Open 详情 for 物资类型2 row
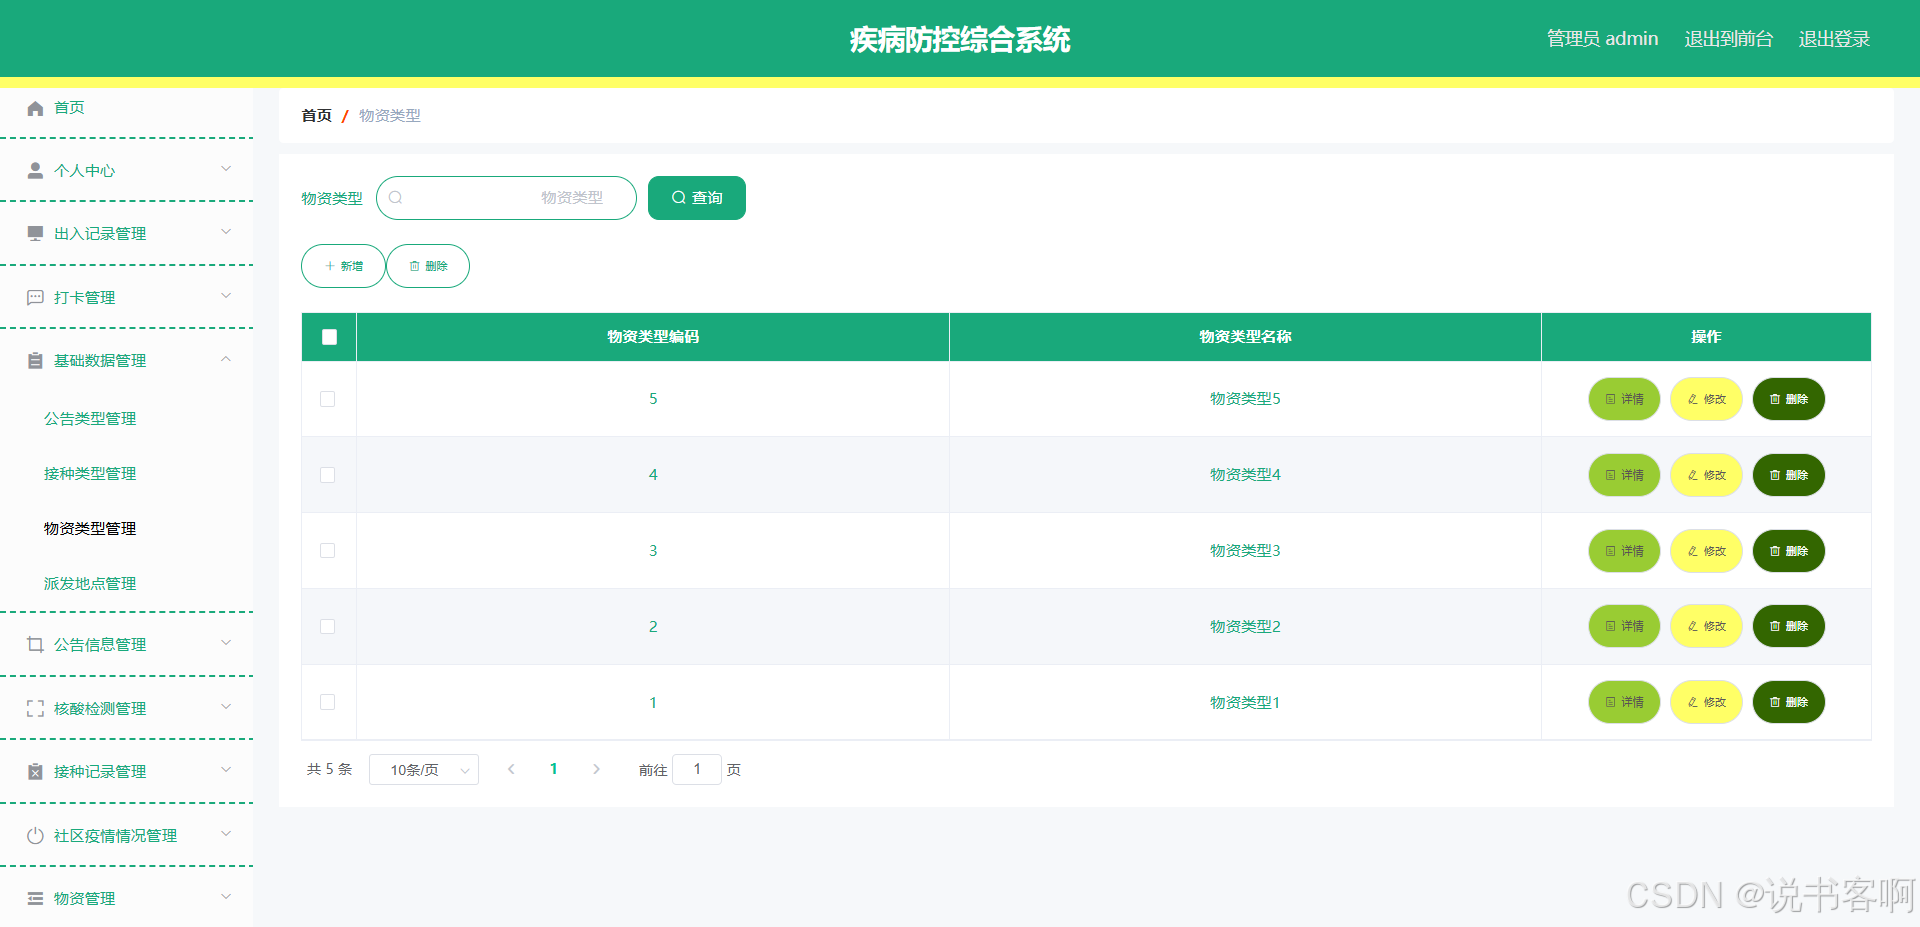Screen dimensions: 1920x927 pos(1624,626)
